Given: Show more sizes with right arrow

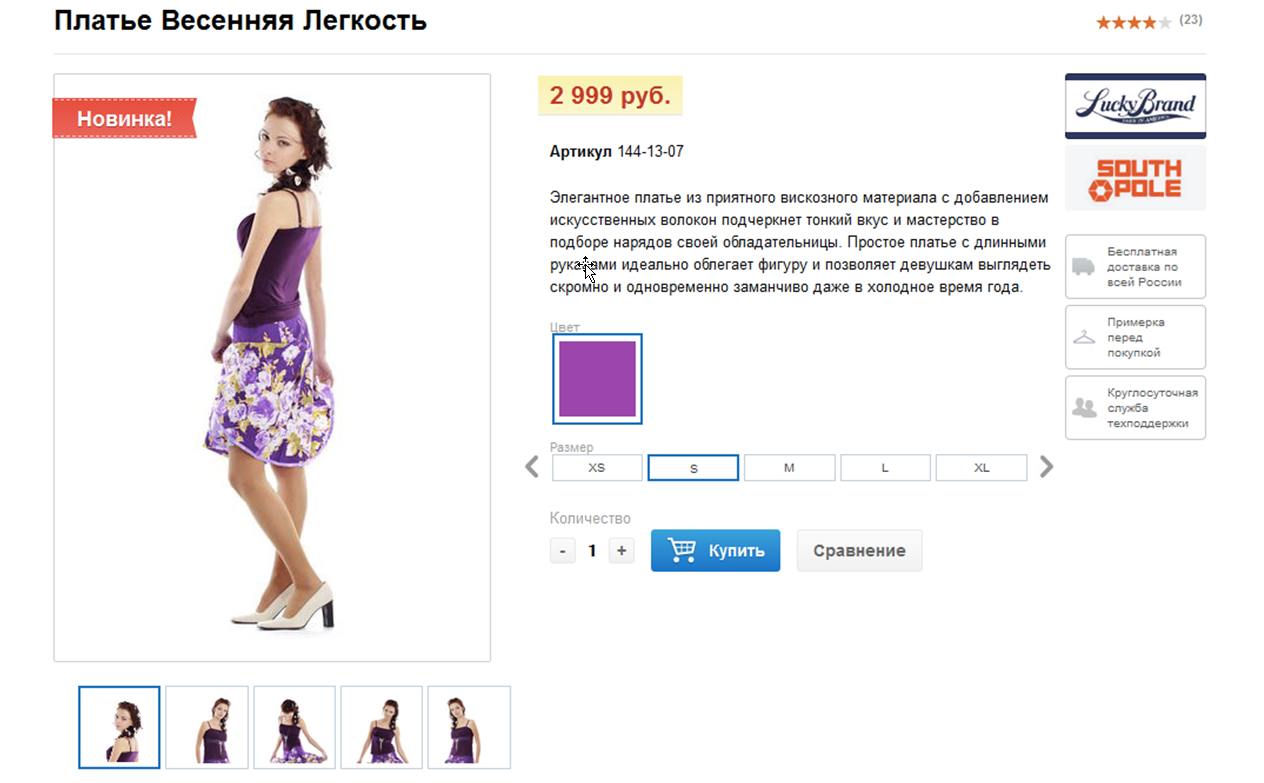Looking at the screenshot, I should [x=1046, y=467].
